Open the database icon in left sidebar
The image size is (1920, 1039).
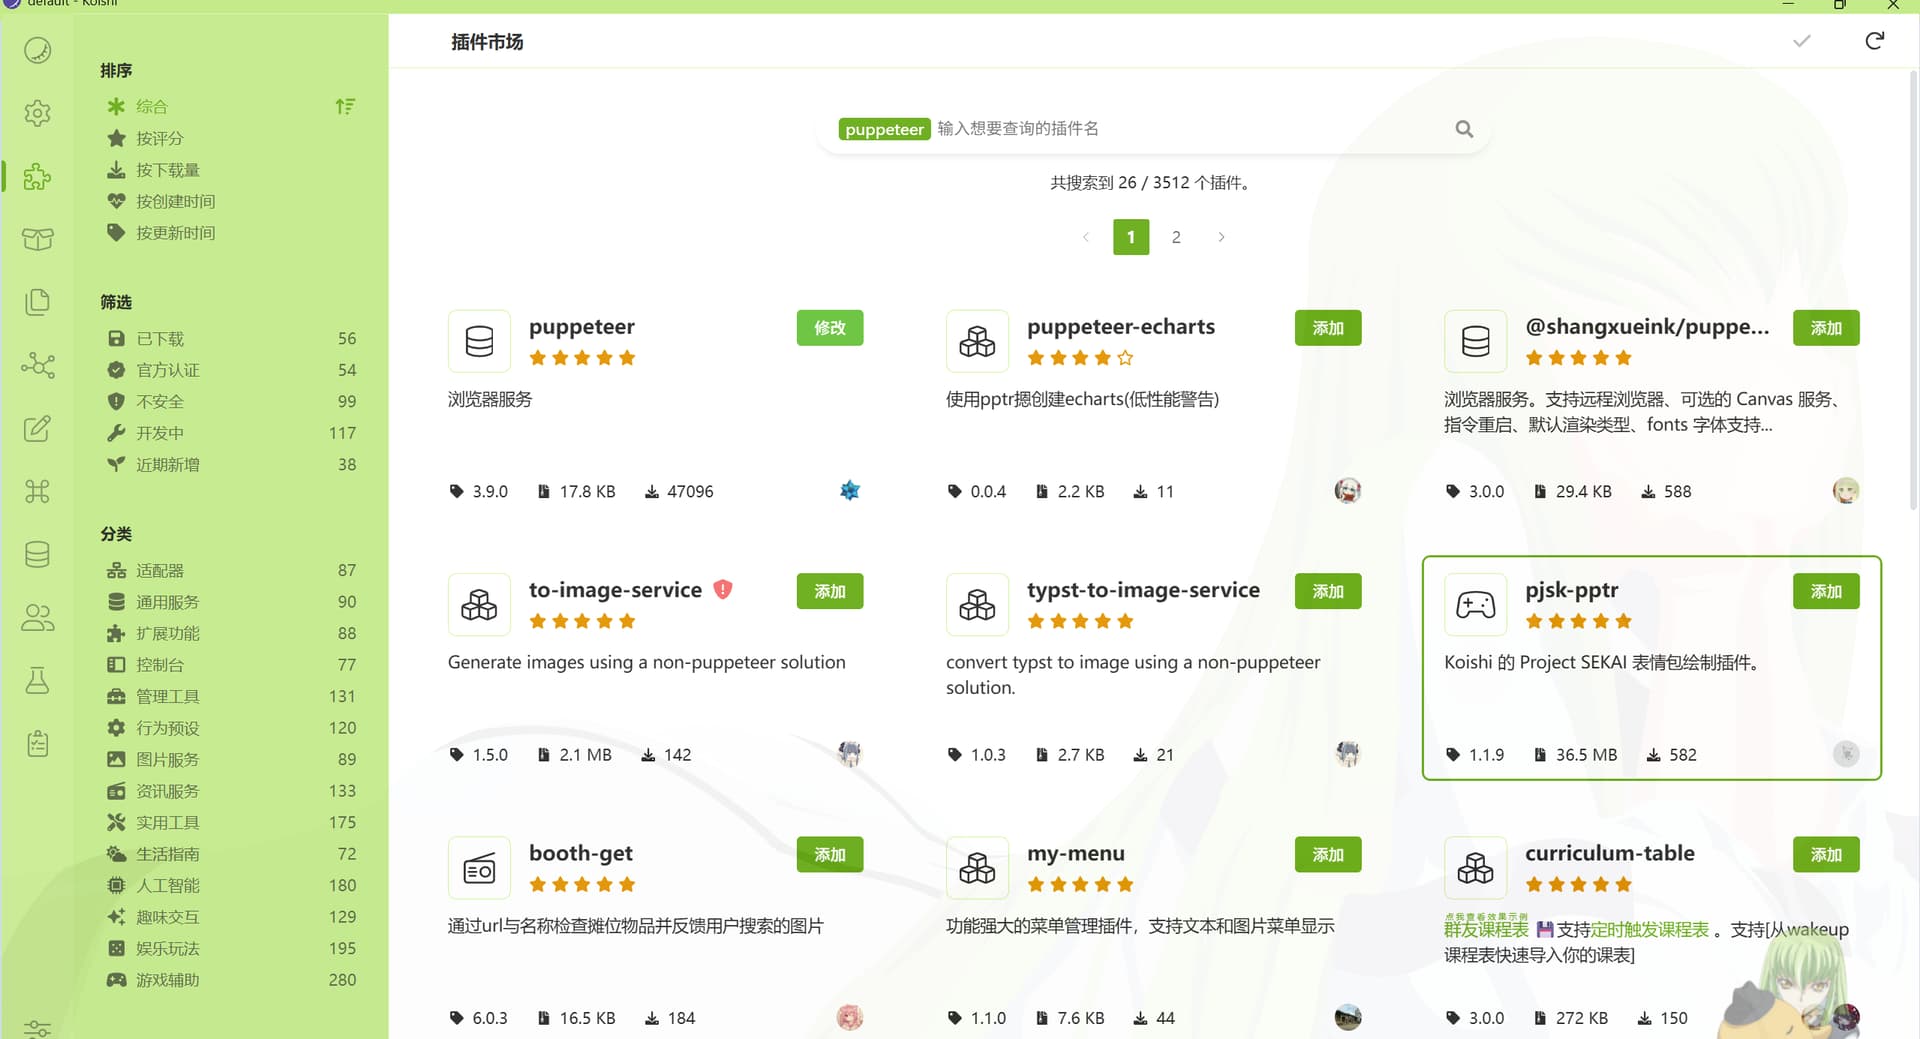(x=37, y=554)
